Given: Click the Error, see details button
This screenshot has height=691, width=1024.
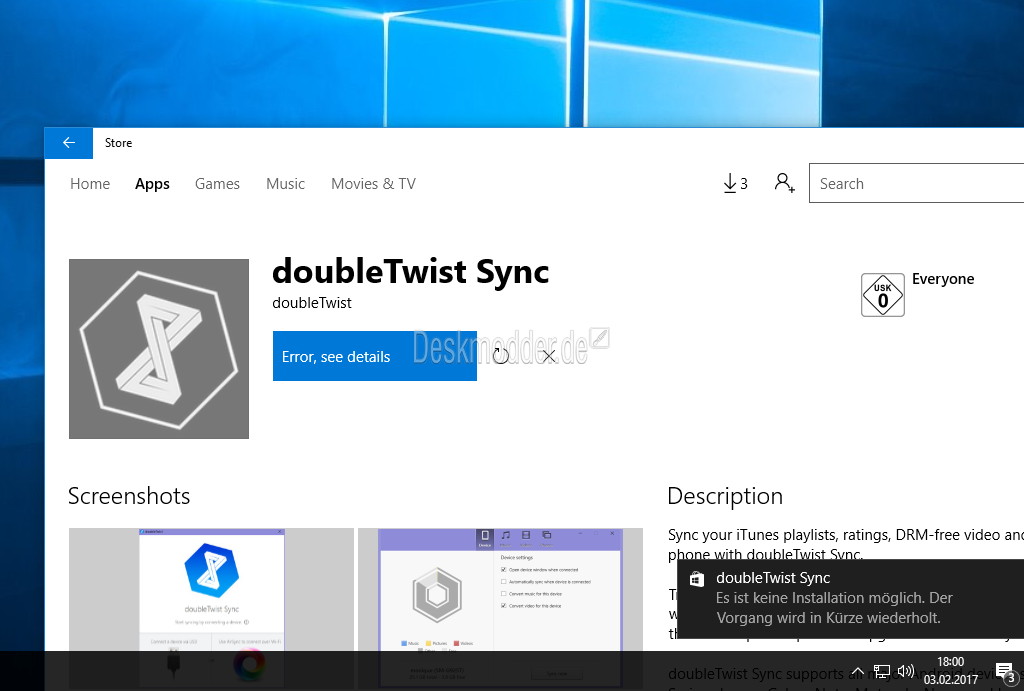Looking at the screenshot, I should [375, 356].
